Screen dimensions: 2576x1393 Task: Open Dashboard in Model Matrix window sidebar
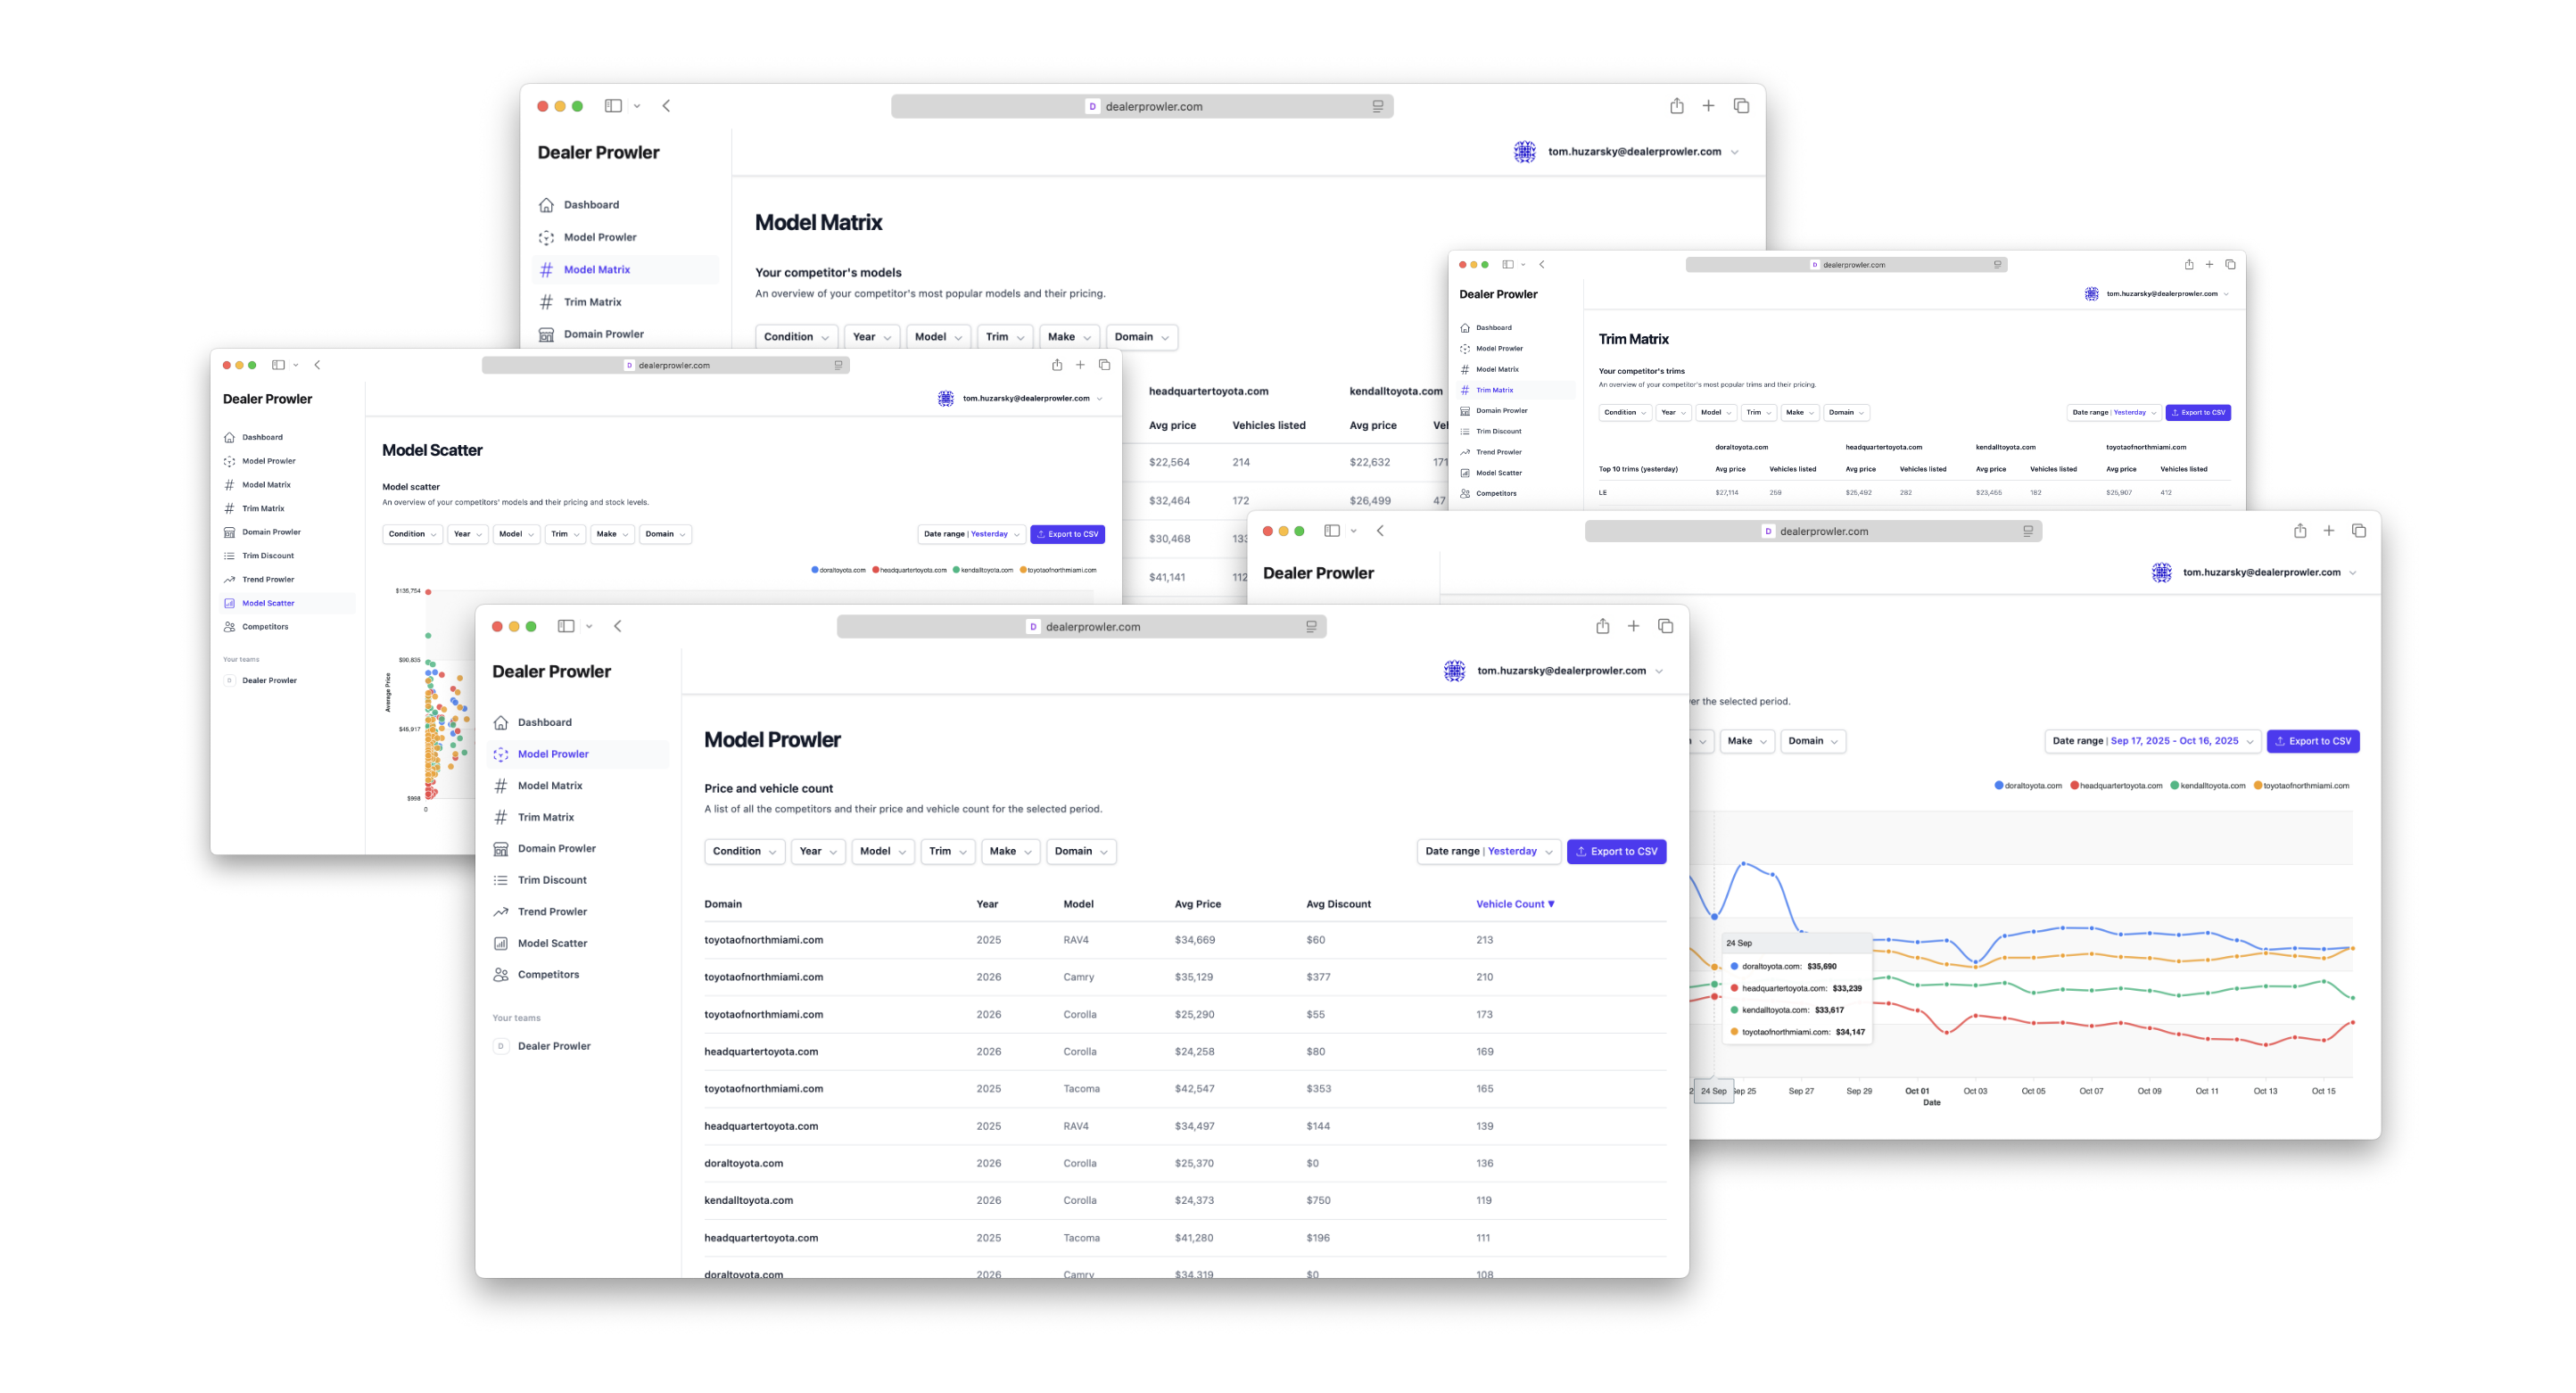click(x=590, y=205)
